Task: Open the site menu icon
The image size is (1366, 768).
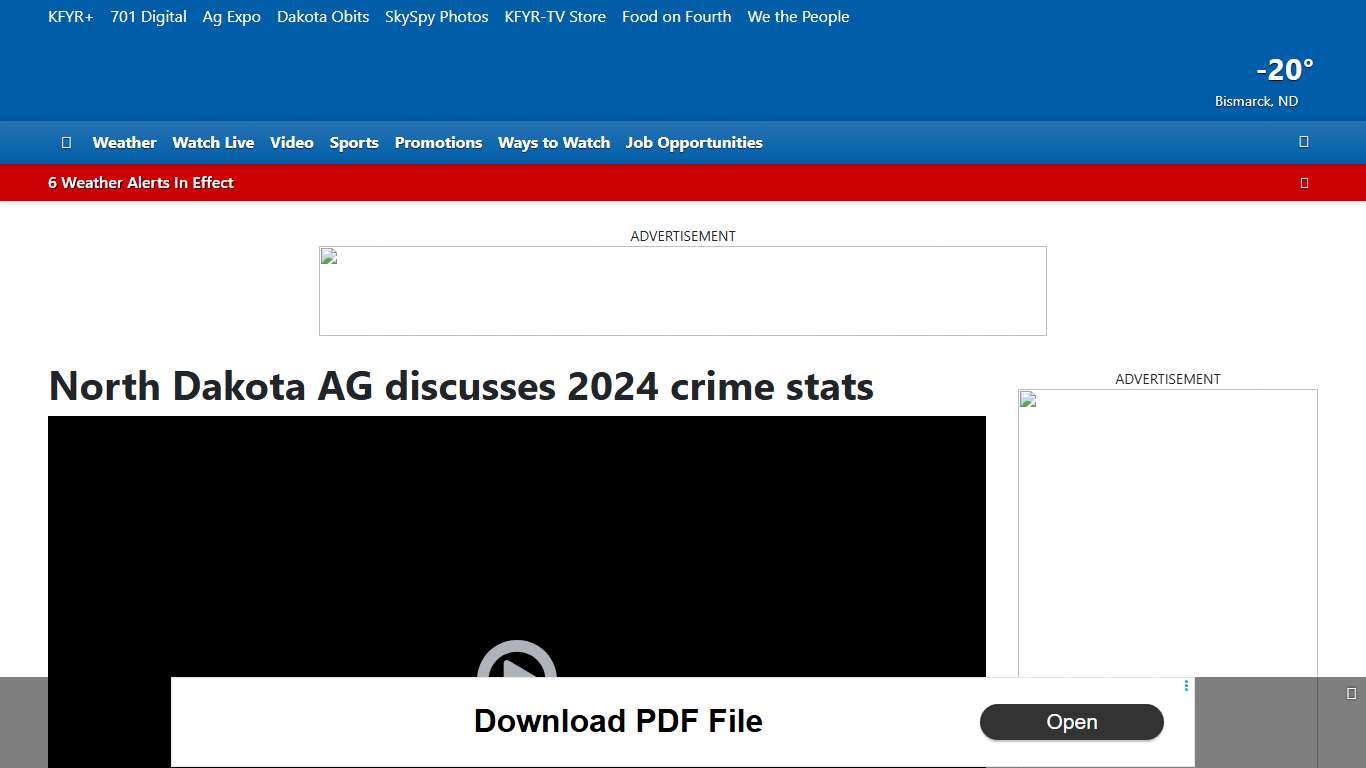Action: [x=66, y=142]
